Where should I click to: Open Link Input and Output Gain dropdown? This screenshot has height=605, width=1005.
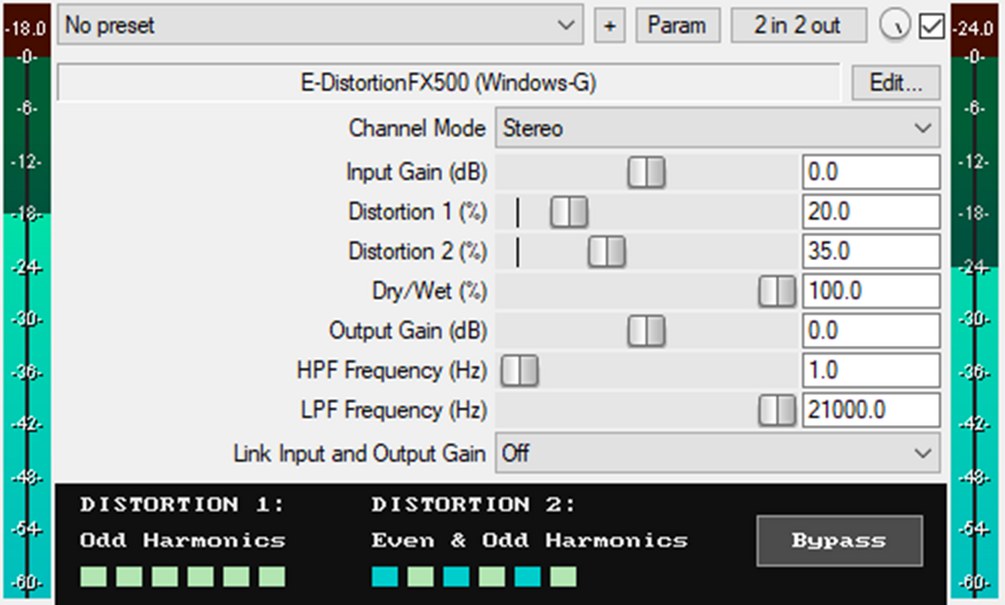coord(717,453)
